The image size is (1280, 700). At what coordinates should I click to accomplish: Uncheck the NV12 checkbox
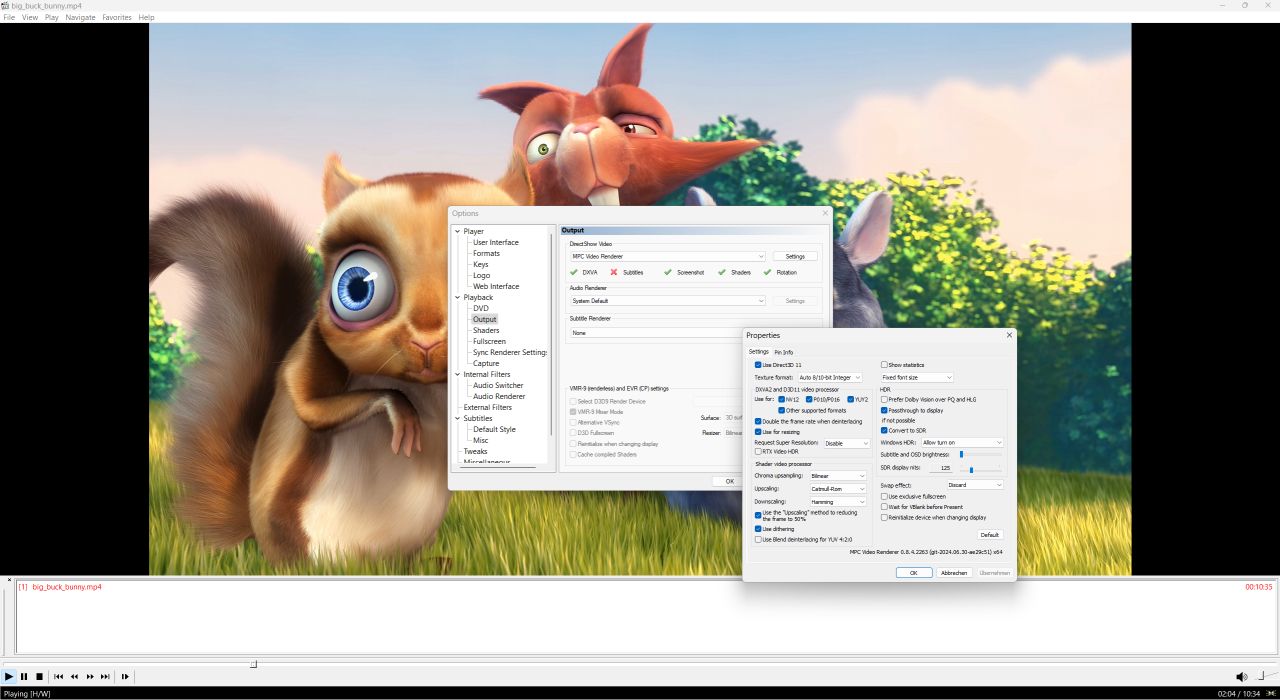point(782,399)
